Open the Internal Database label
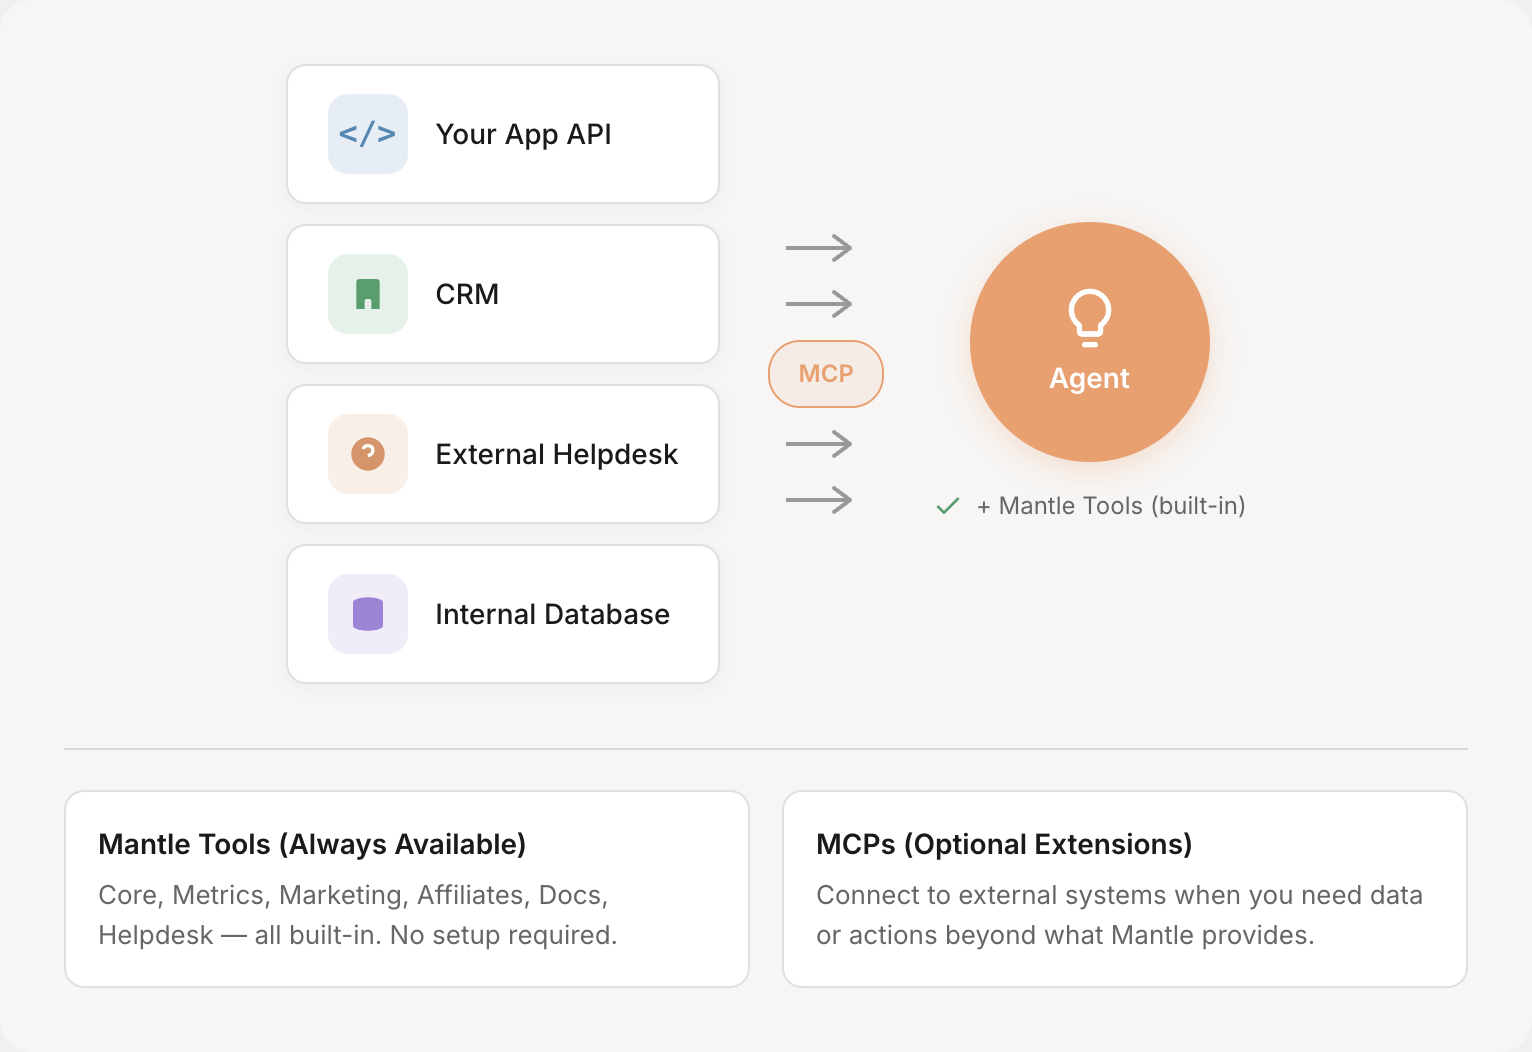1532x1052 pixels. pos(552,614)
